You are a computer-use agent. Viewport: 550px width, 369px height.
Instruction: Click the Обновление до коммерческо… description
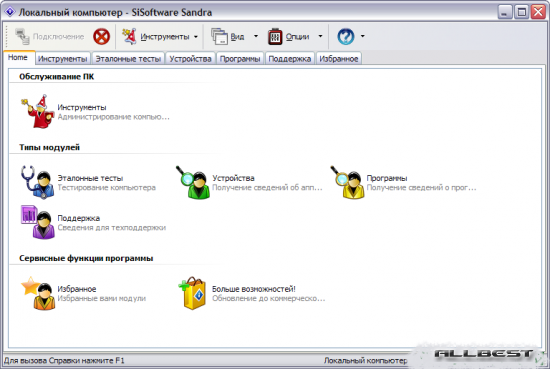(x=269, y=298)
